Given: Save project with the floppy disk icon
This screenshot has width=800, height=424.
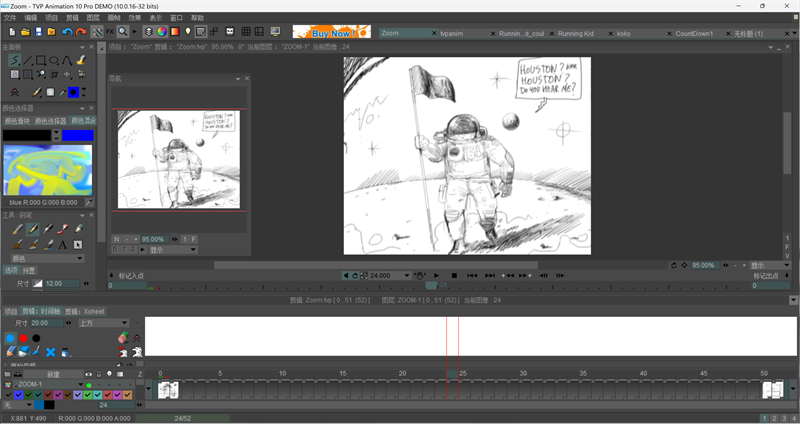Looking at the screenshot, I should pyautogui.click(x=38, y=32).
